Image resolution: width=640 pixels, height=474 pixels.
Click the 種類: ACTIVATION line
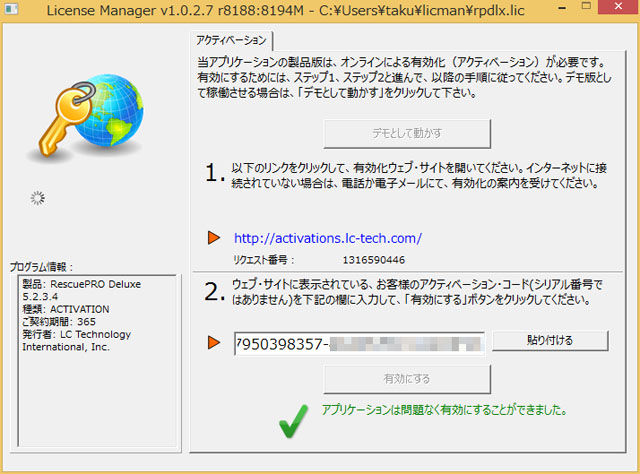66,309
